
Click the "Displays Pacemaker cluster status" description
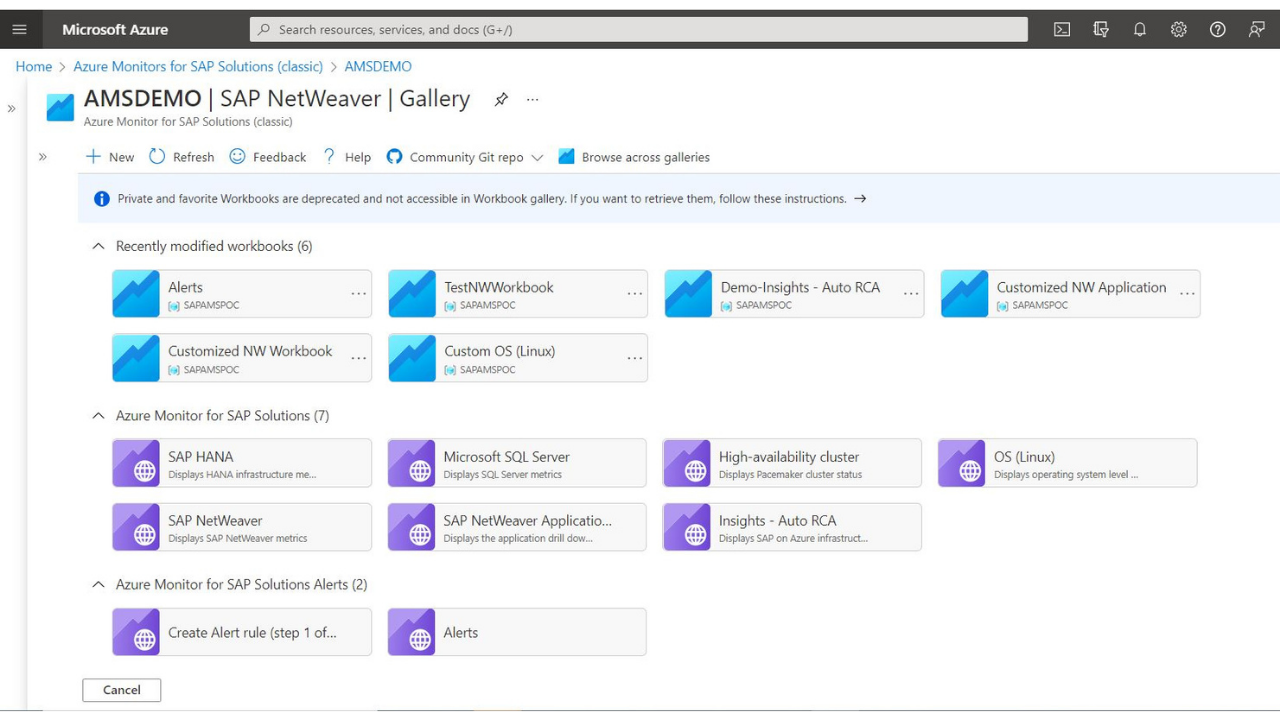790,475
